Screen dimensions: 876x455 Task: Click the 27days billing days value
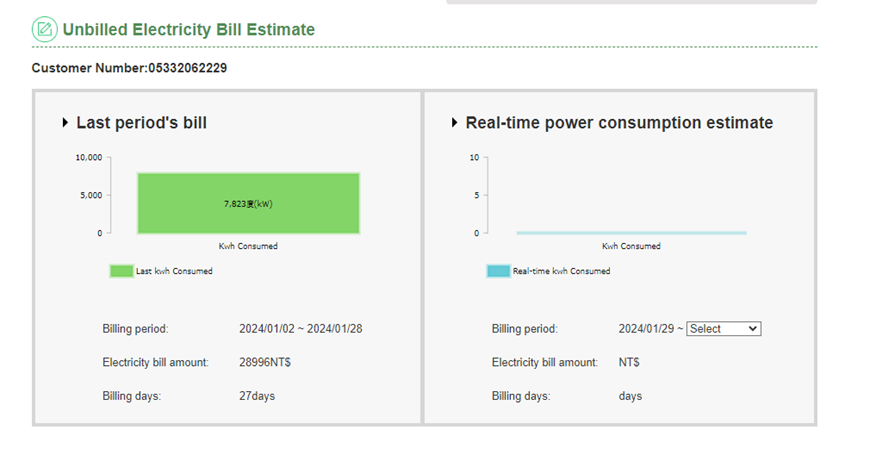pos(257,396)
